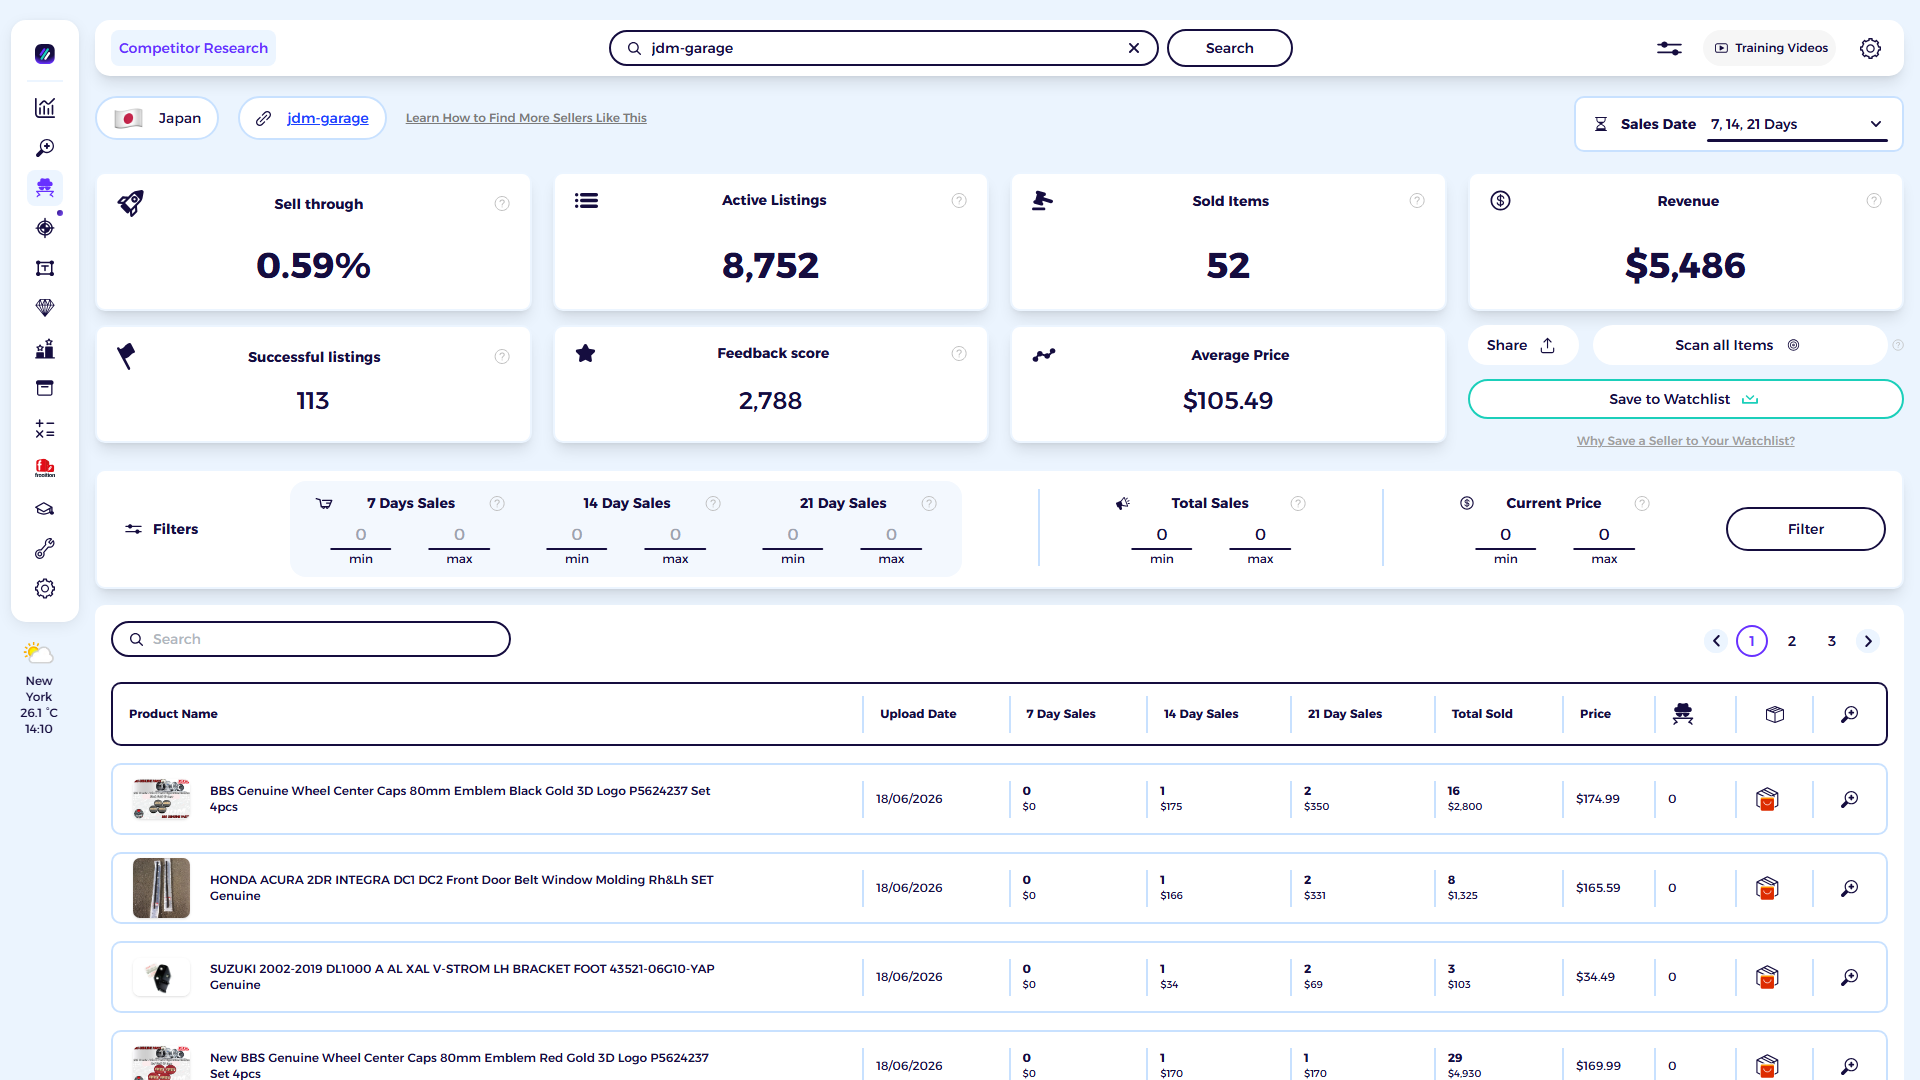The height and width of the screenshot is (1080, 1920).
Task: Open the product research magnifier sidebar icon
Action: tap(45, 148)
